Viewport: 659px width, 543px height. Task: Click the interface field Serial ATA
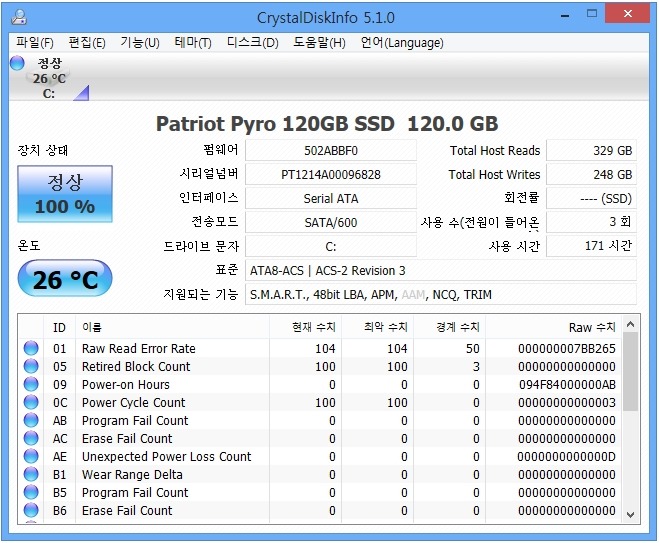331,198
